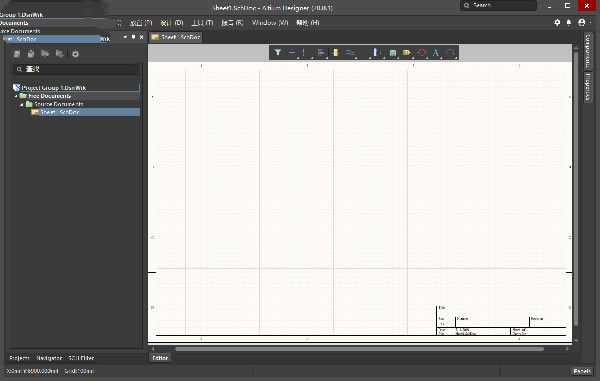600x381 pixels.
Task: Click the notifications bell icon
Action: [569, 23]
